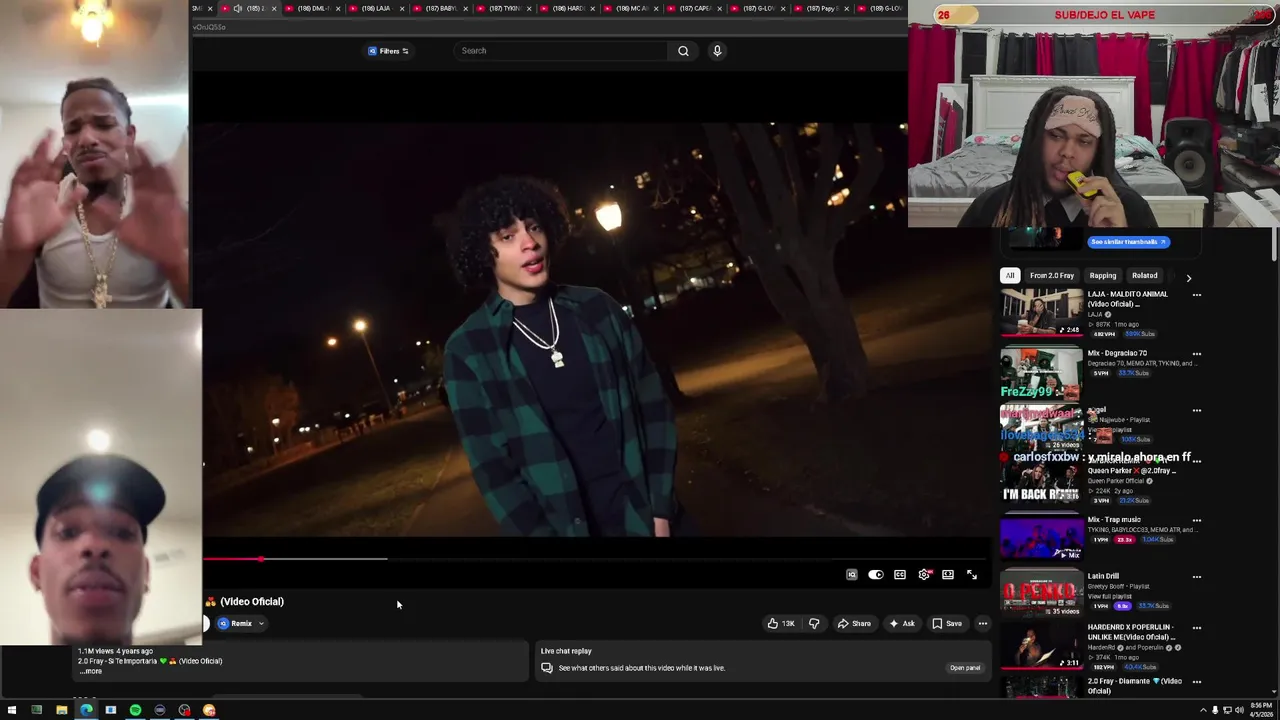Activate voice search microphone icon
This screenshot has height=720, width=1280.
point(717,51)
